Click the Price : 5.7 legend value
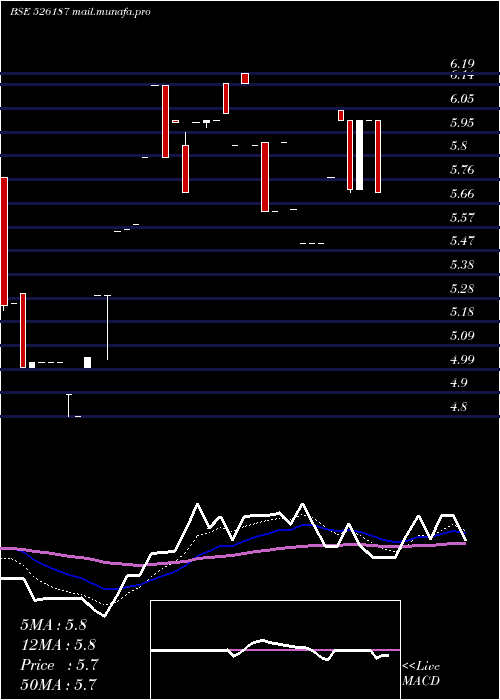Screen dimensions: 500x700 click(59, 665)
